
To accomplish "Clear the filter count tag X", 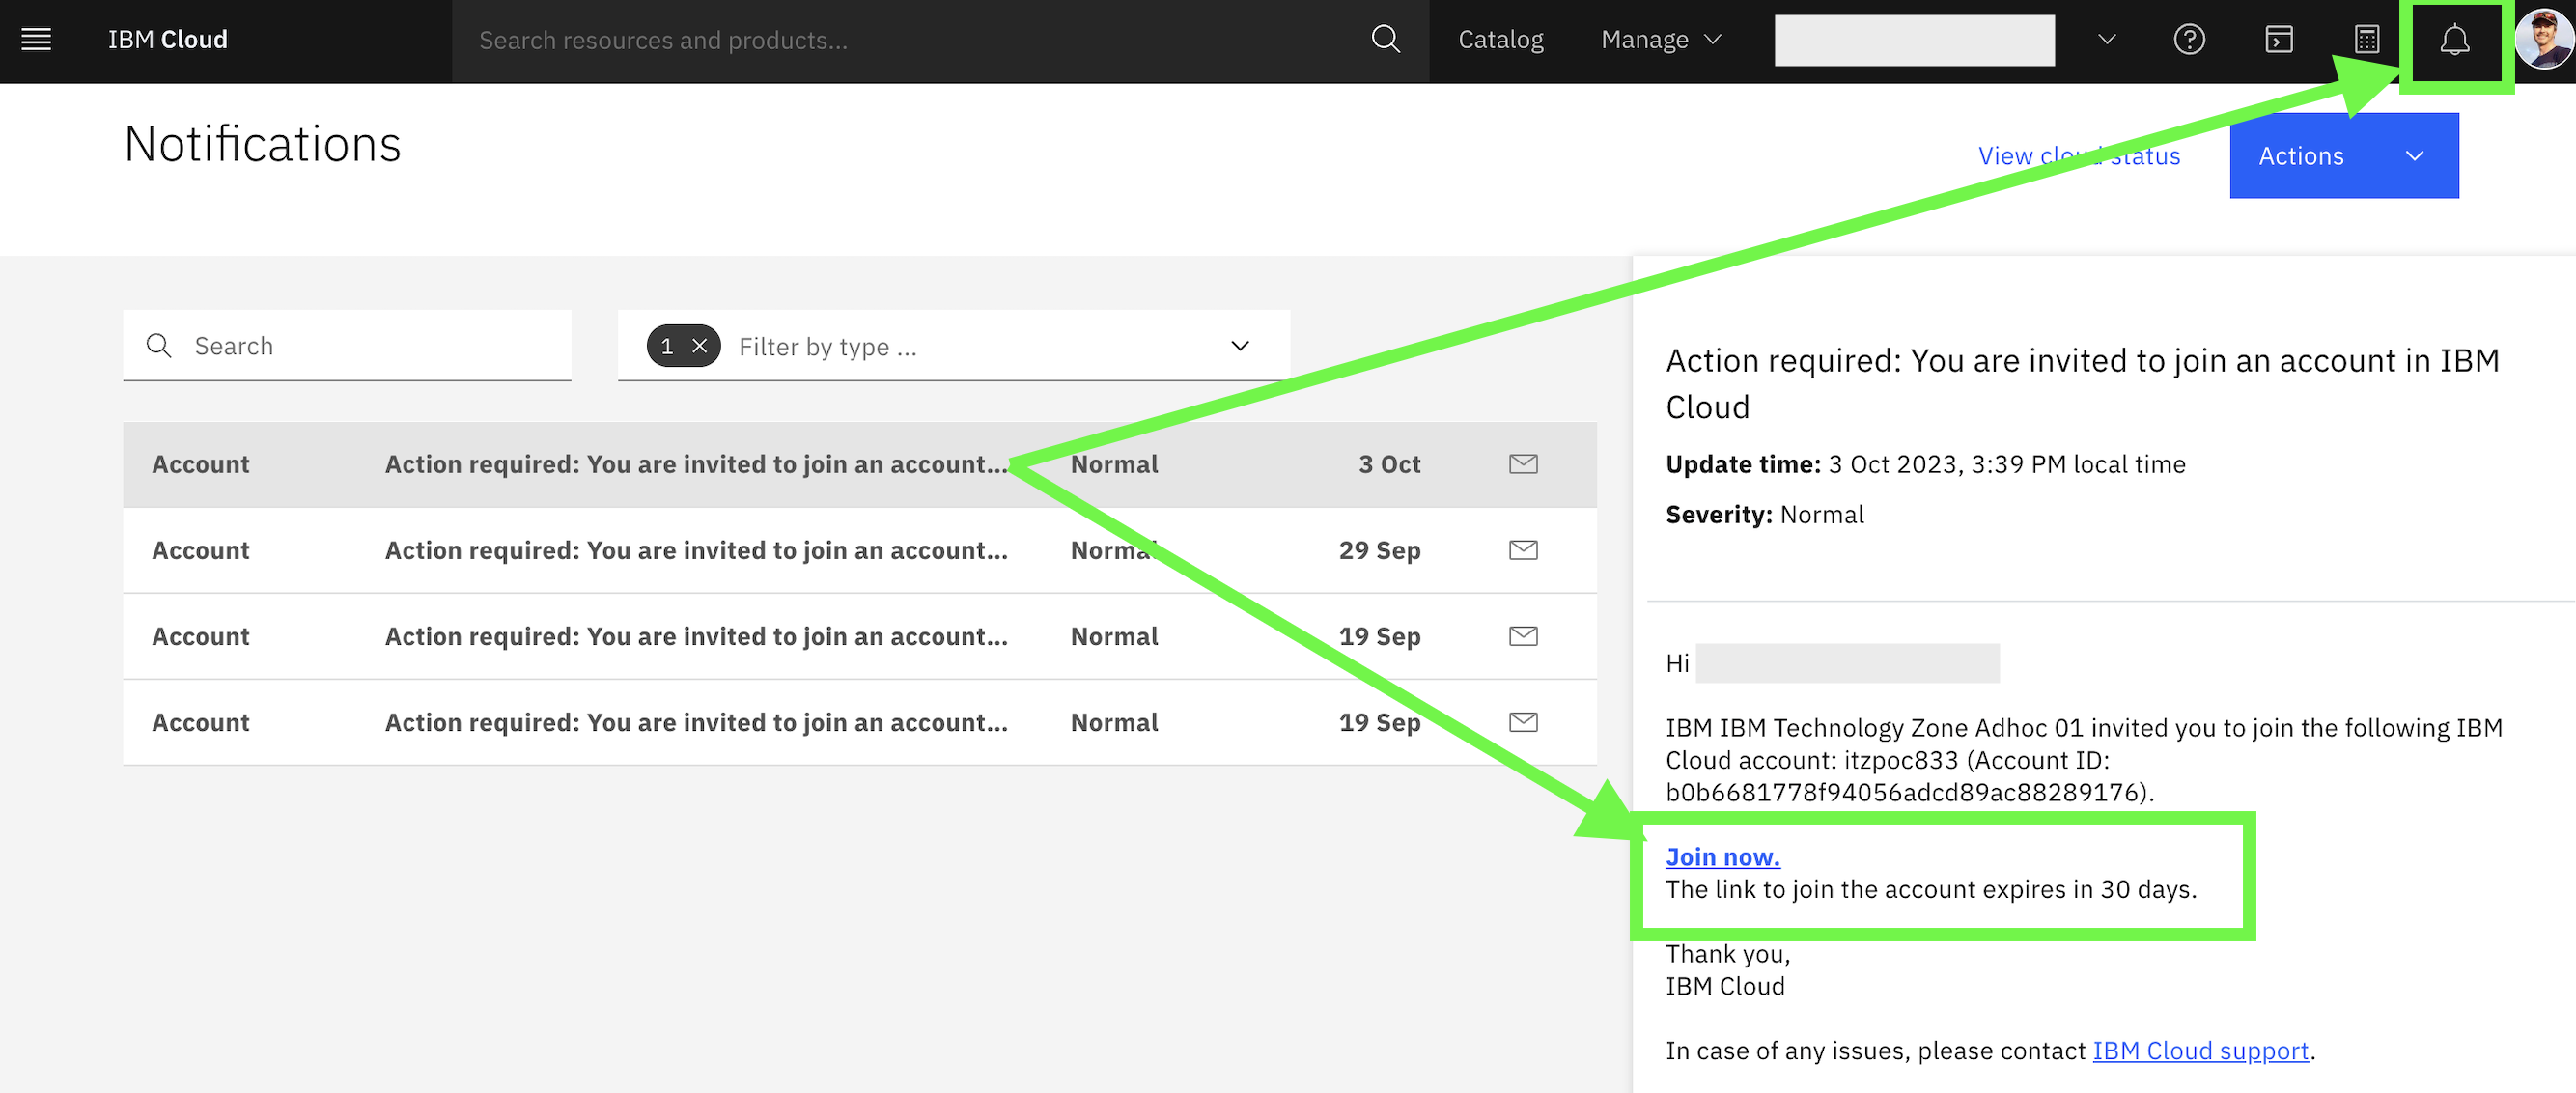I will 700,346.
